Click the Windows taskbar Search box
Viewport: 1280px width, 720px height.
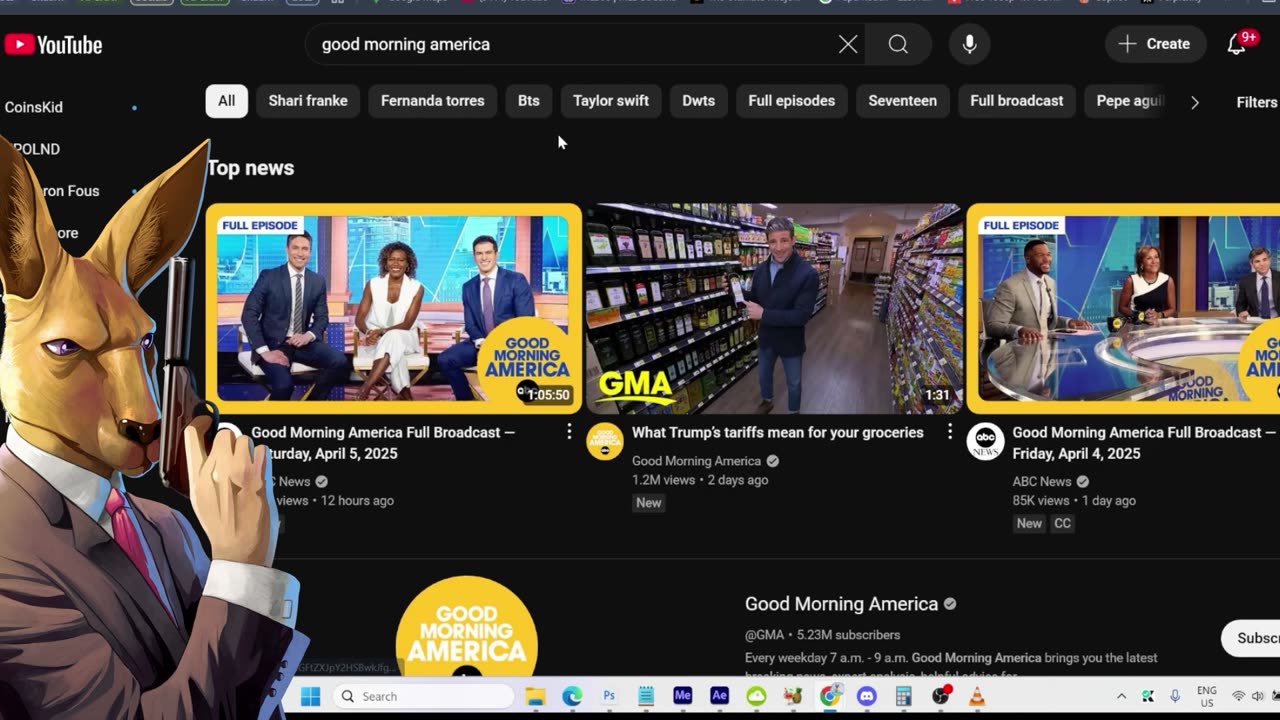[423, 696]
